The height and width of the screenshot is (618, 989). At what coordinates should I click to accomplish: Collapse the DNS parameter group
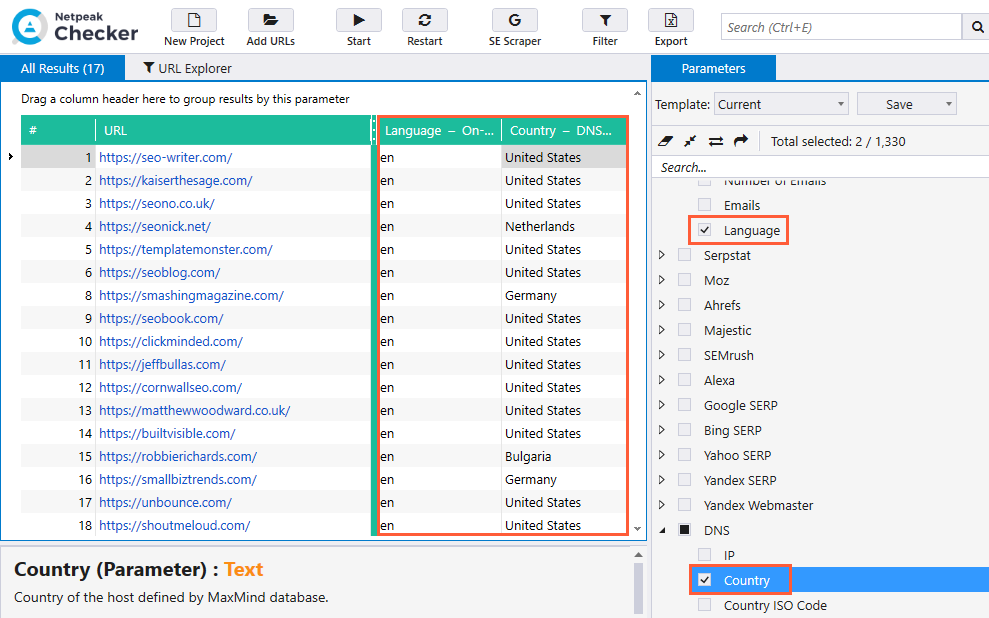coord(662,530)
